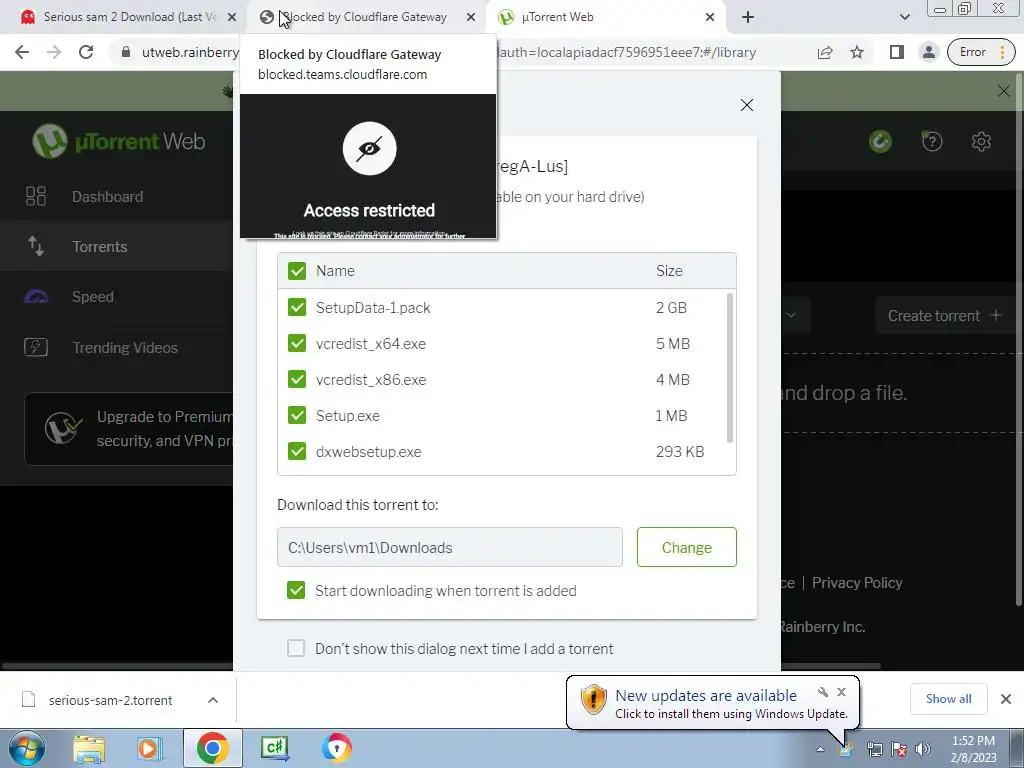1024x768 pixels.
Task: Expand serious-sam-2.torrent download options arrow
Action: tap(213, 700)
